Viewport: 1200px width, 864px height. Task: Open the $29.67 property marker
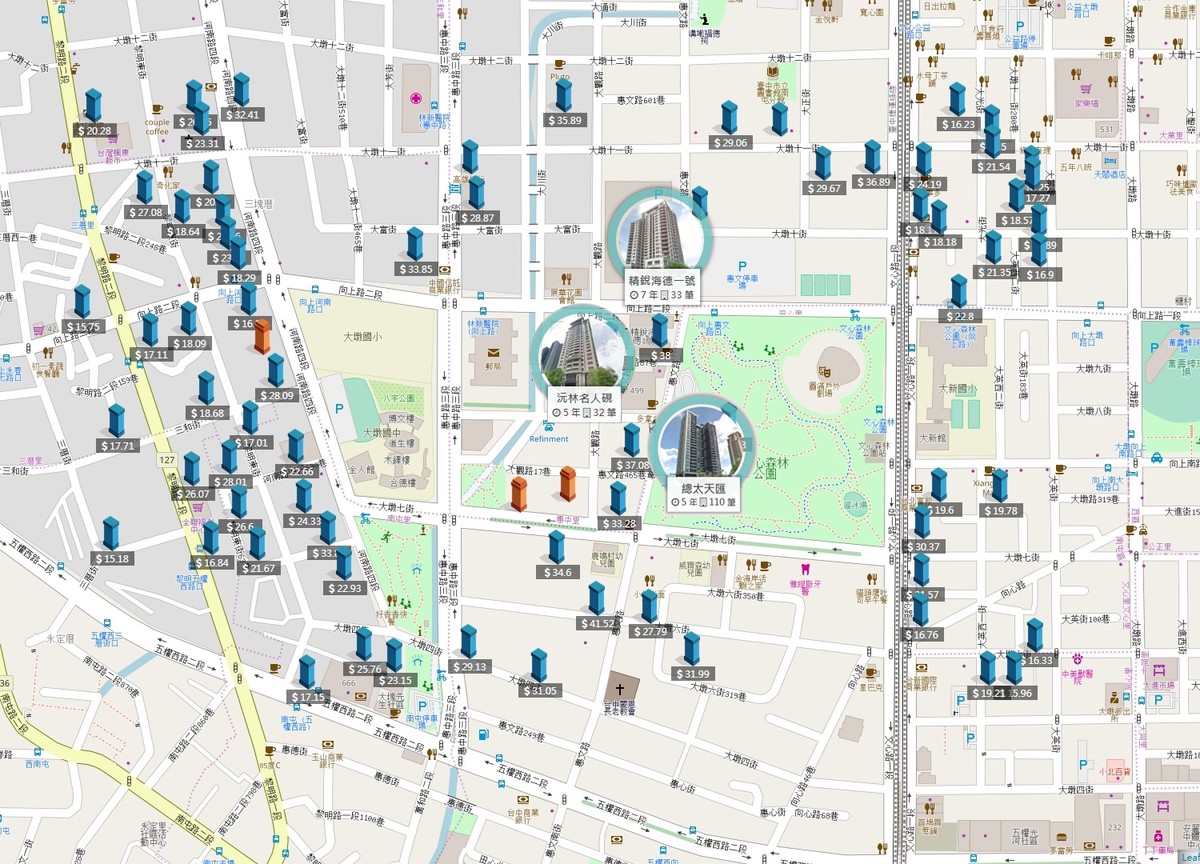823,164
